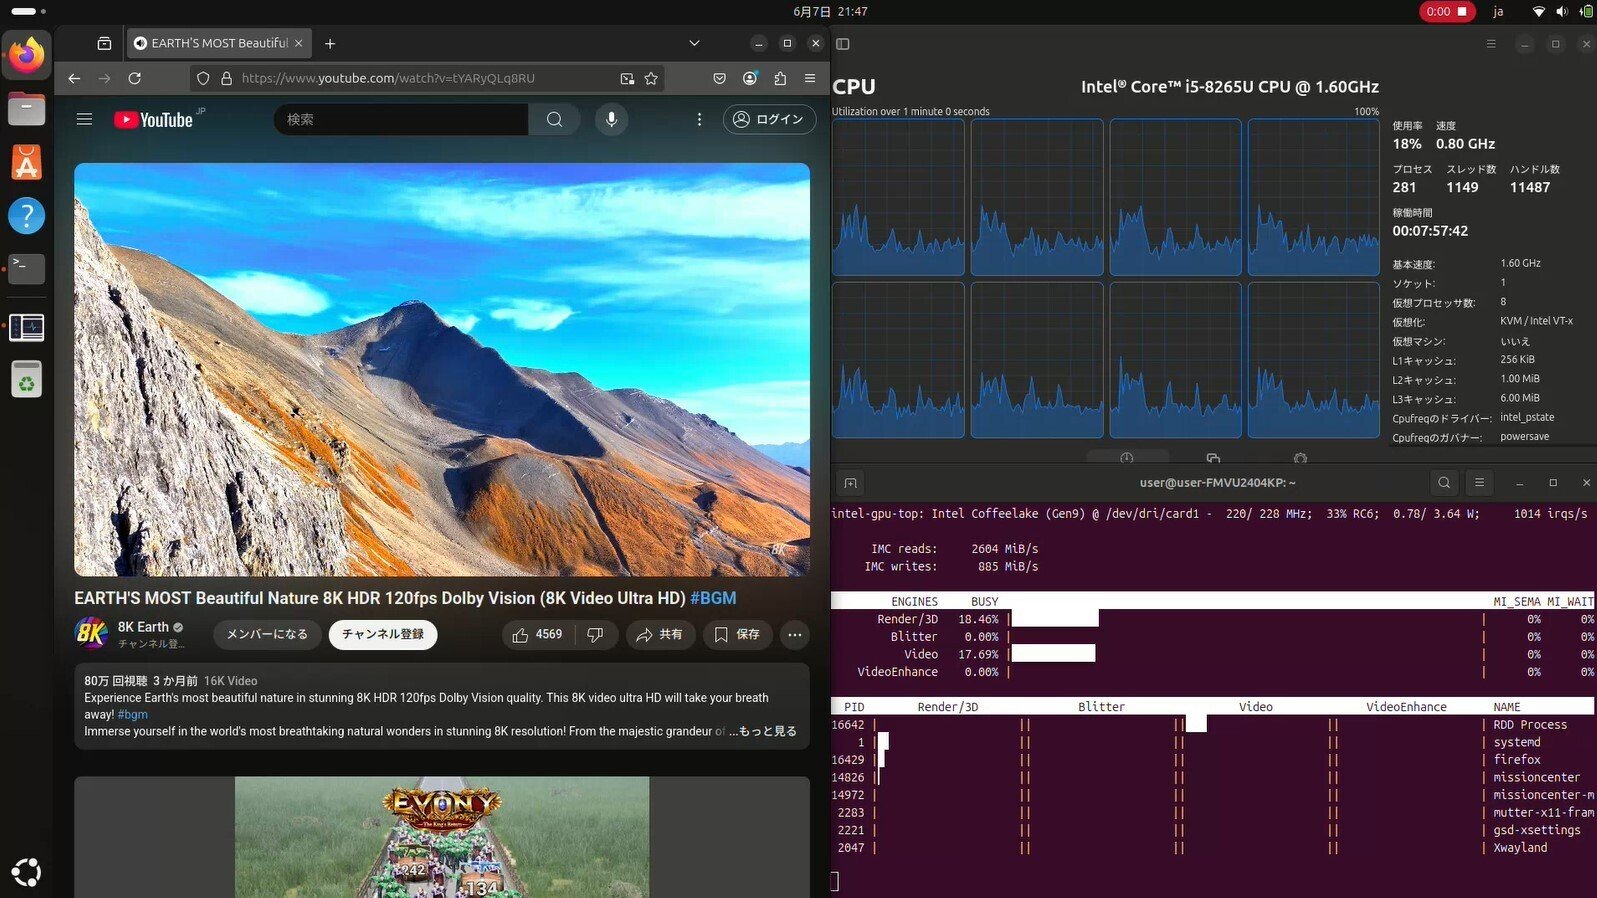Viewport: 1597px width, 898px height.
Task: Open the Firefox extensions puzzle icon
Action: [780, 78]
